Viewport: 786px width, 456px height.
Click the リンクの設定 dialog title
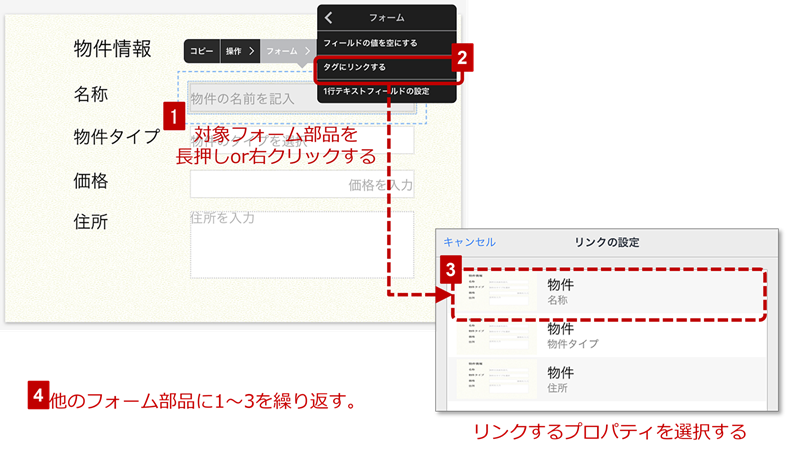coord(607,242)
